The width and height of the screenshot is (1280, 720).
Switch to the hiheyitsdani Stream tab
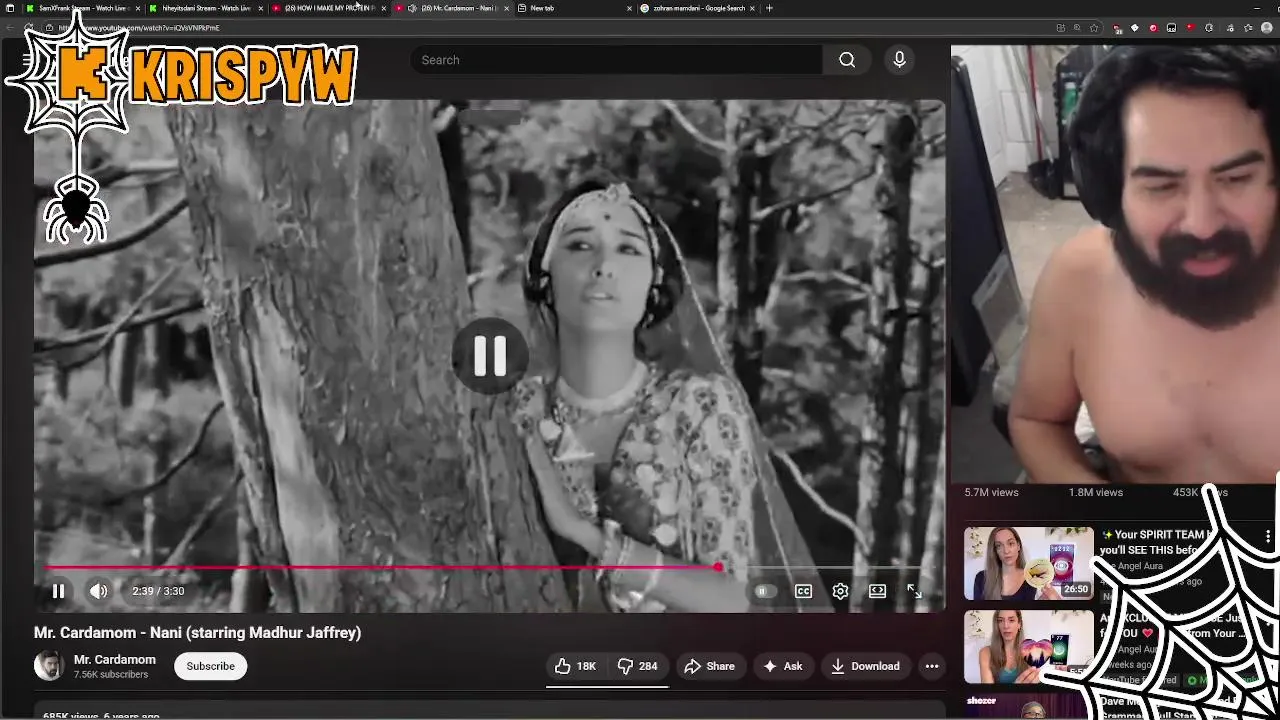click(x=205, y=8)
